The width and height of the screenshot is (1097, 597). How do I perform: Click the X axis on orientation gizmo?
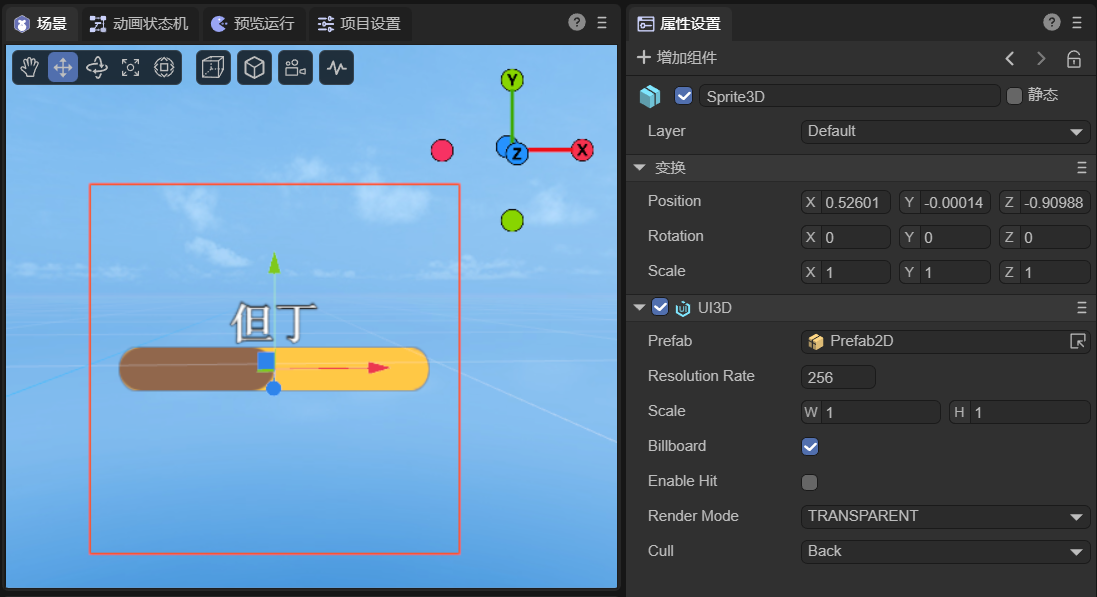[582, 150]
